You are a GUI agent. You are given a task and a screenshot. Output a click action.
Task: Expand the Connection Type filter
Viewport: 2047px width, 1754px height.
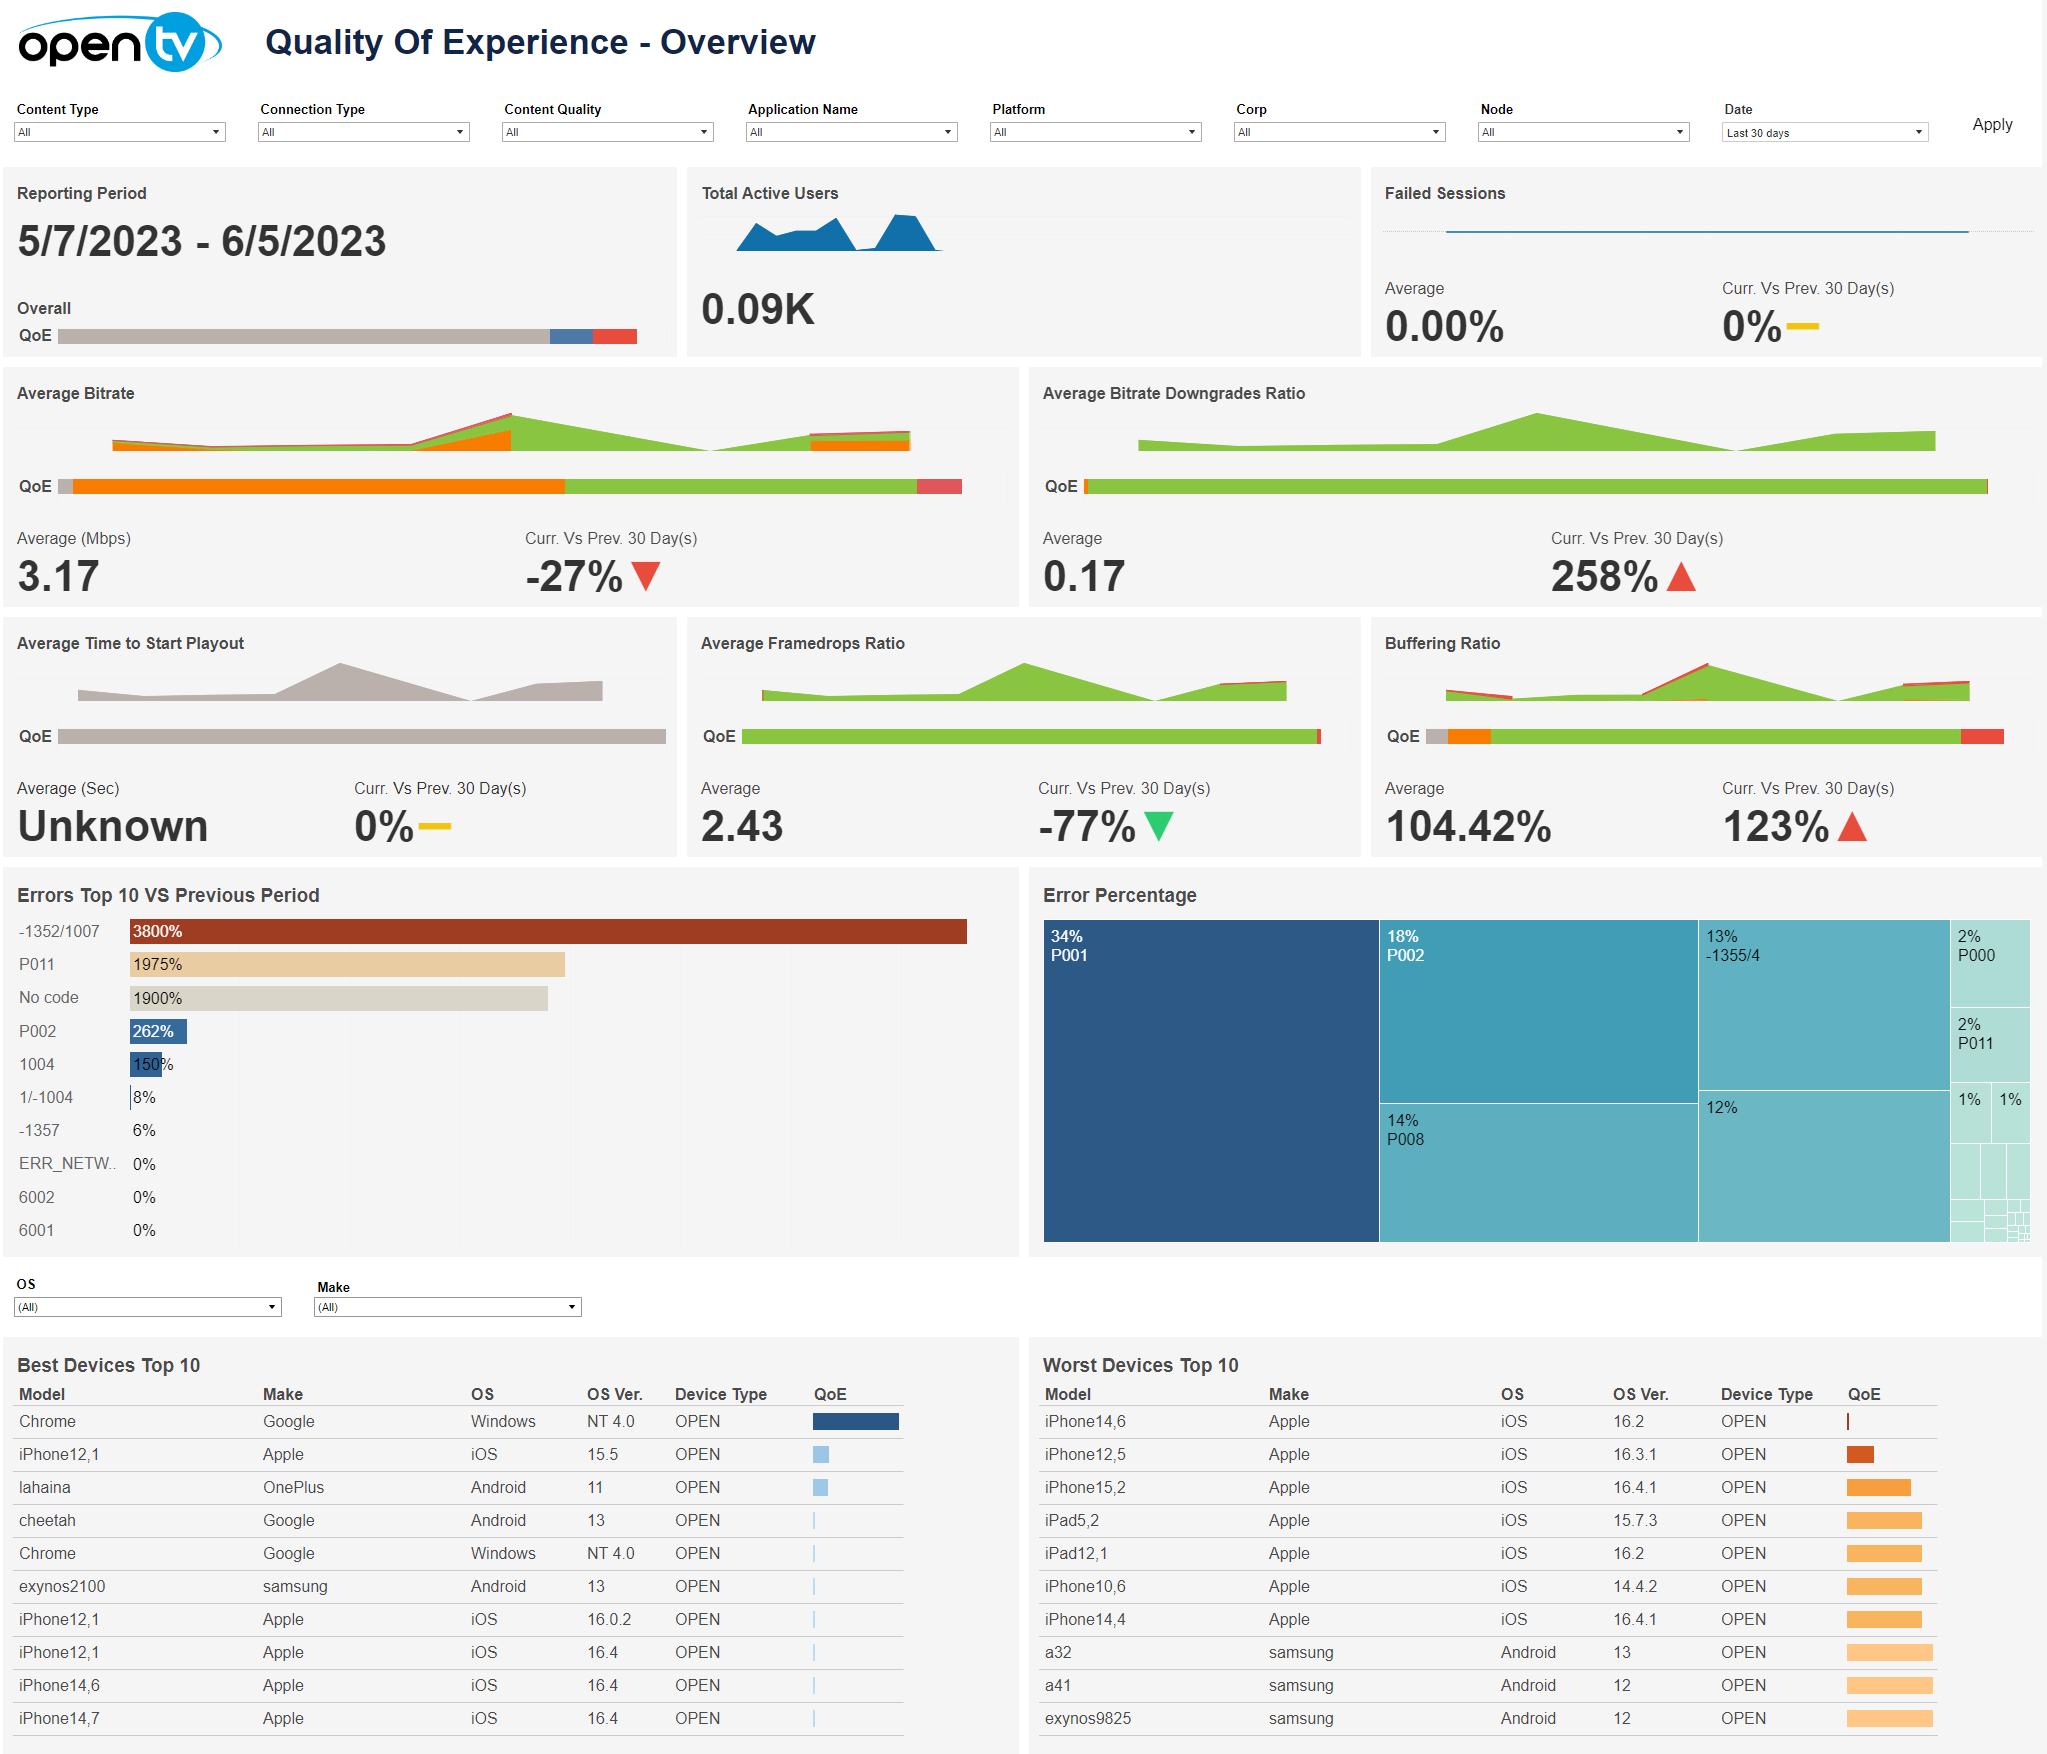[363, 132]
